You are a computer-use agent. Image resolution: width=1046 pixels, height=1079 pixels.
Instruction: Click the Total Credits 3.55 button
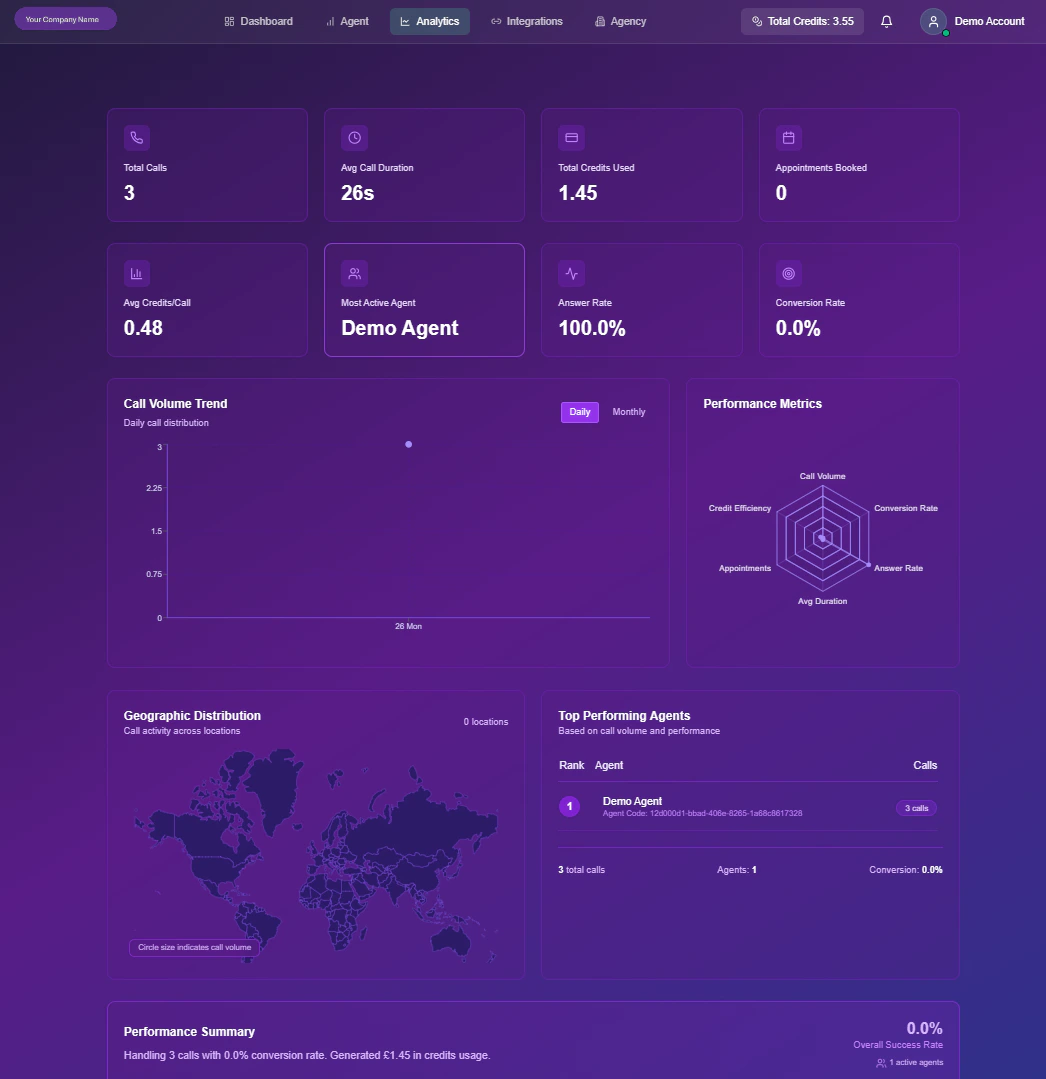pyautogui.click(x=802, y=20)
